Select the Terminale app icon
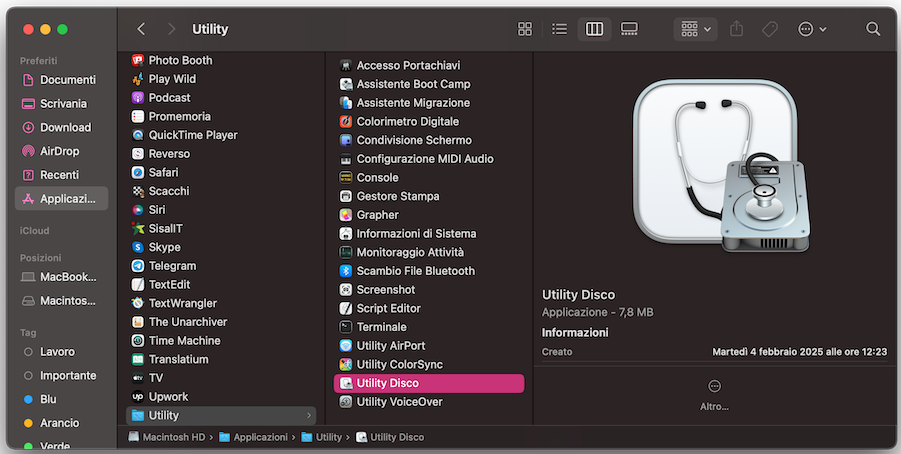The image size is (901, 454). point(345,327)
